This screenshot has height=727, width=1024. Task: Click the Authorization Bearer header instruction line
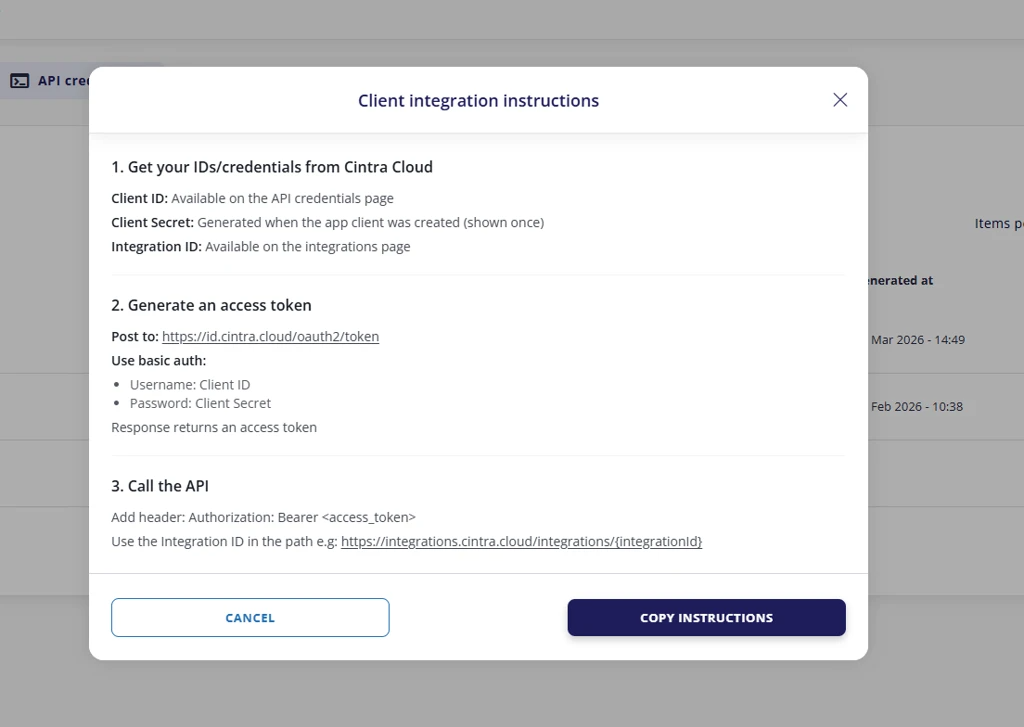(x=263, y=518)
